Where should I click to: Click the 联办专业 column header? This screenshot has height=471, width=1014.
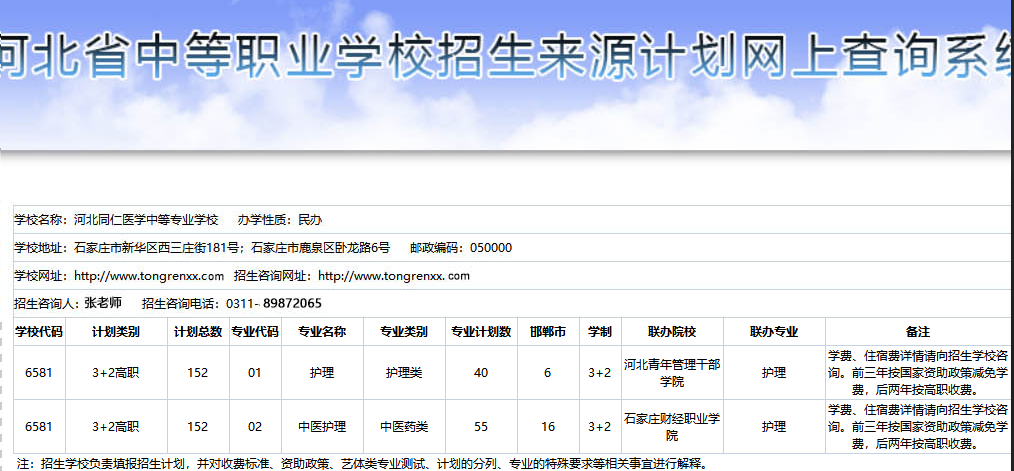[x=774, y=332]
